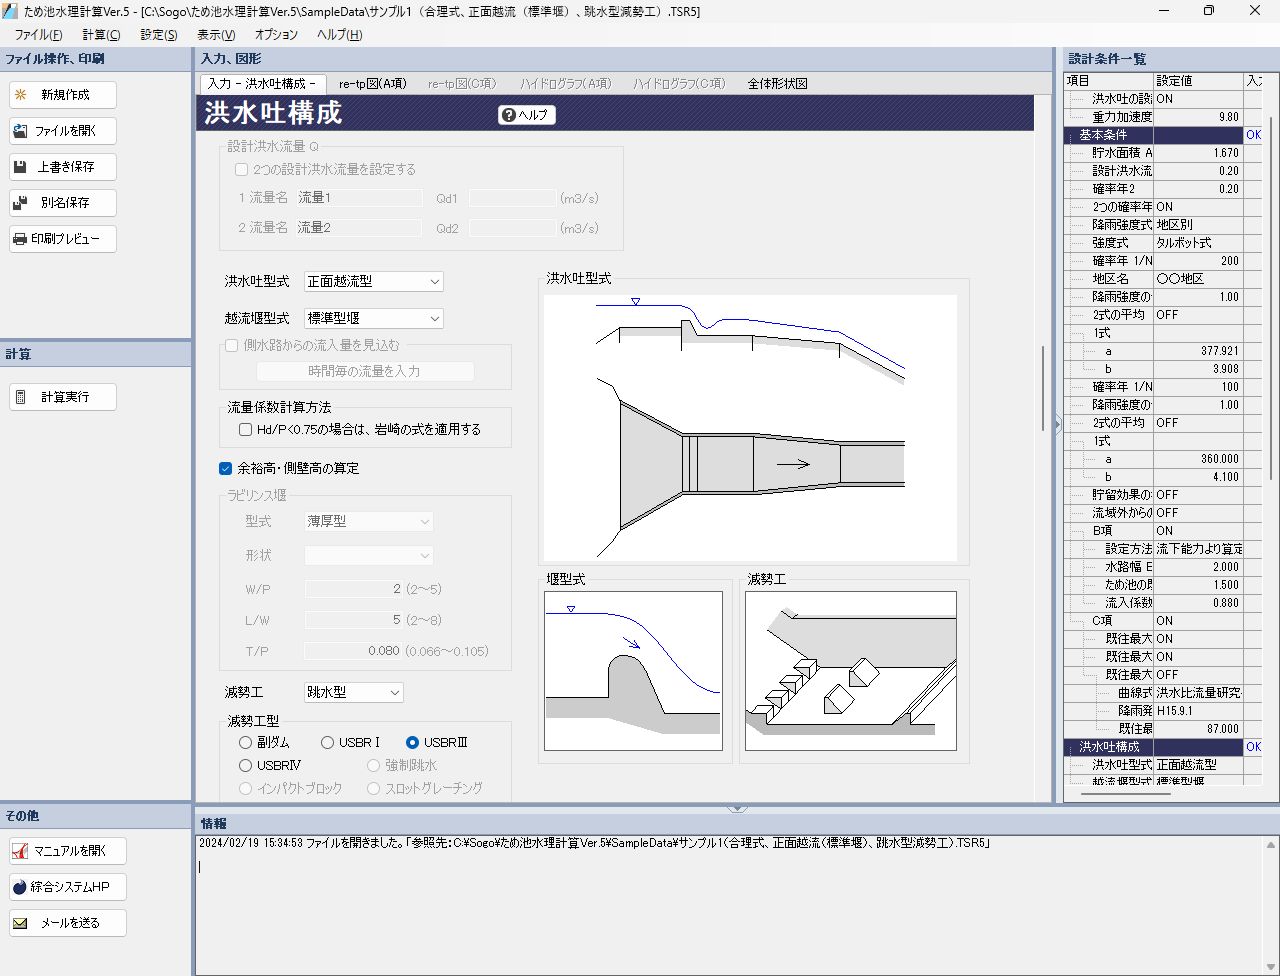1280x976 pixels.
Task: Select the USBR I radio button
Action: (327, 743)
